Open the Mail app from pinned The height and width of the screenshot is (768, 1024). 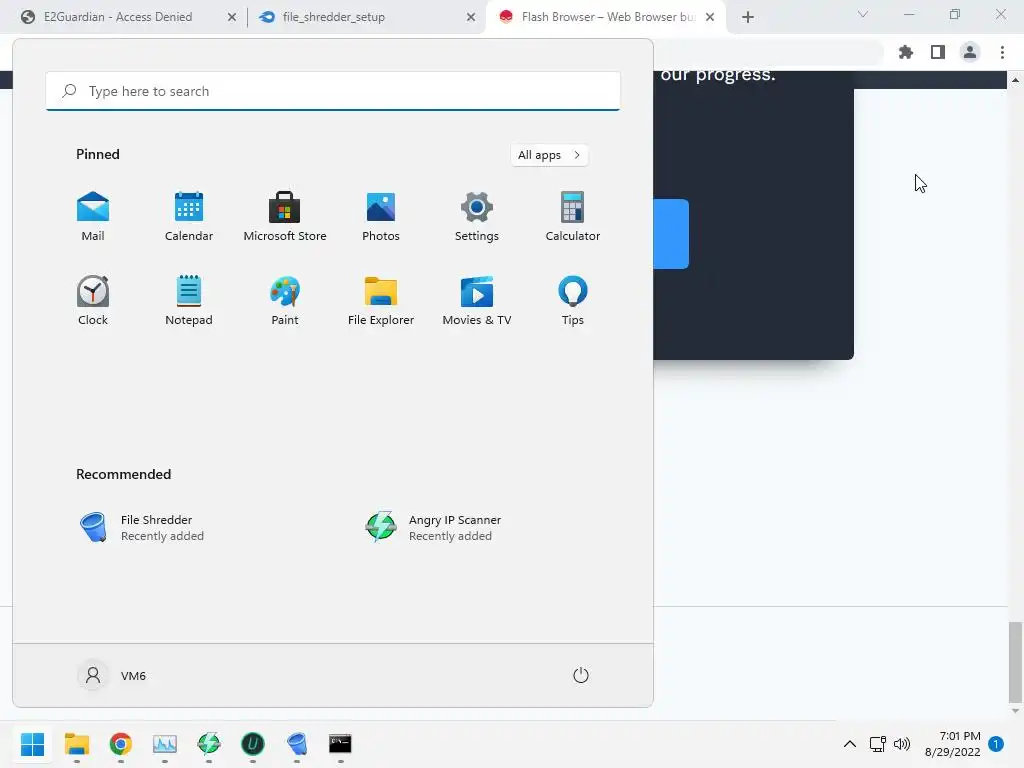(x=93, y=216)
